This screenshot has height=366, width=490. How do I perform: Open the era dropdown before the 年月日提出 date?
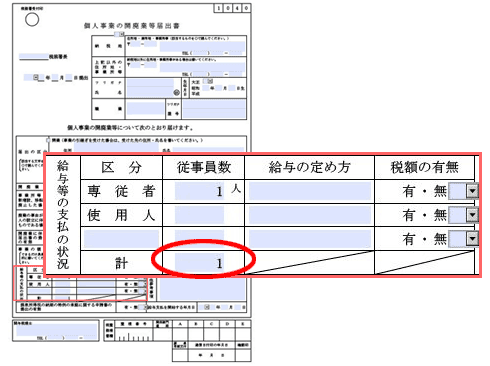coord(36,78)
